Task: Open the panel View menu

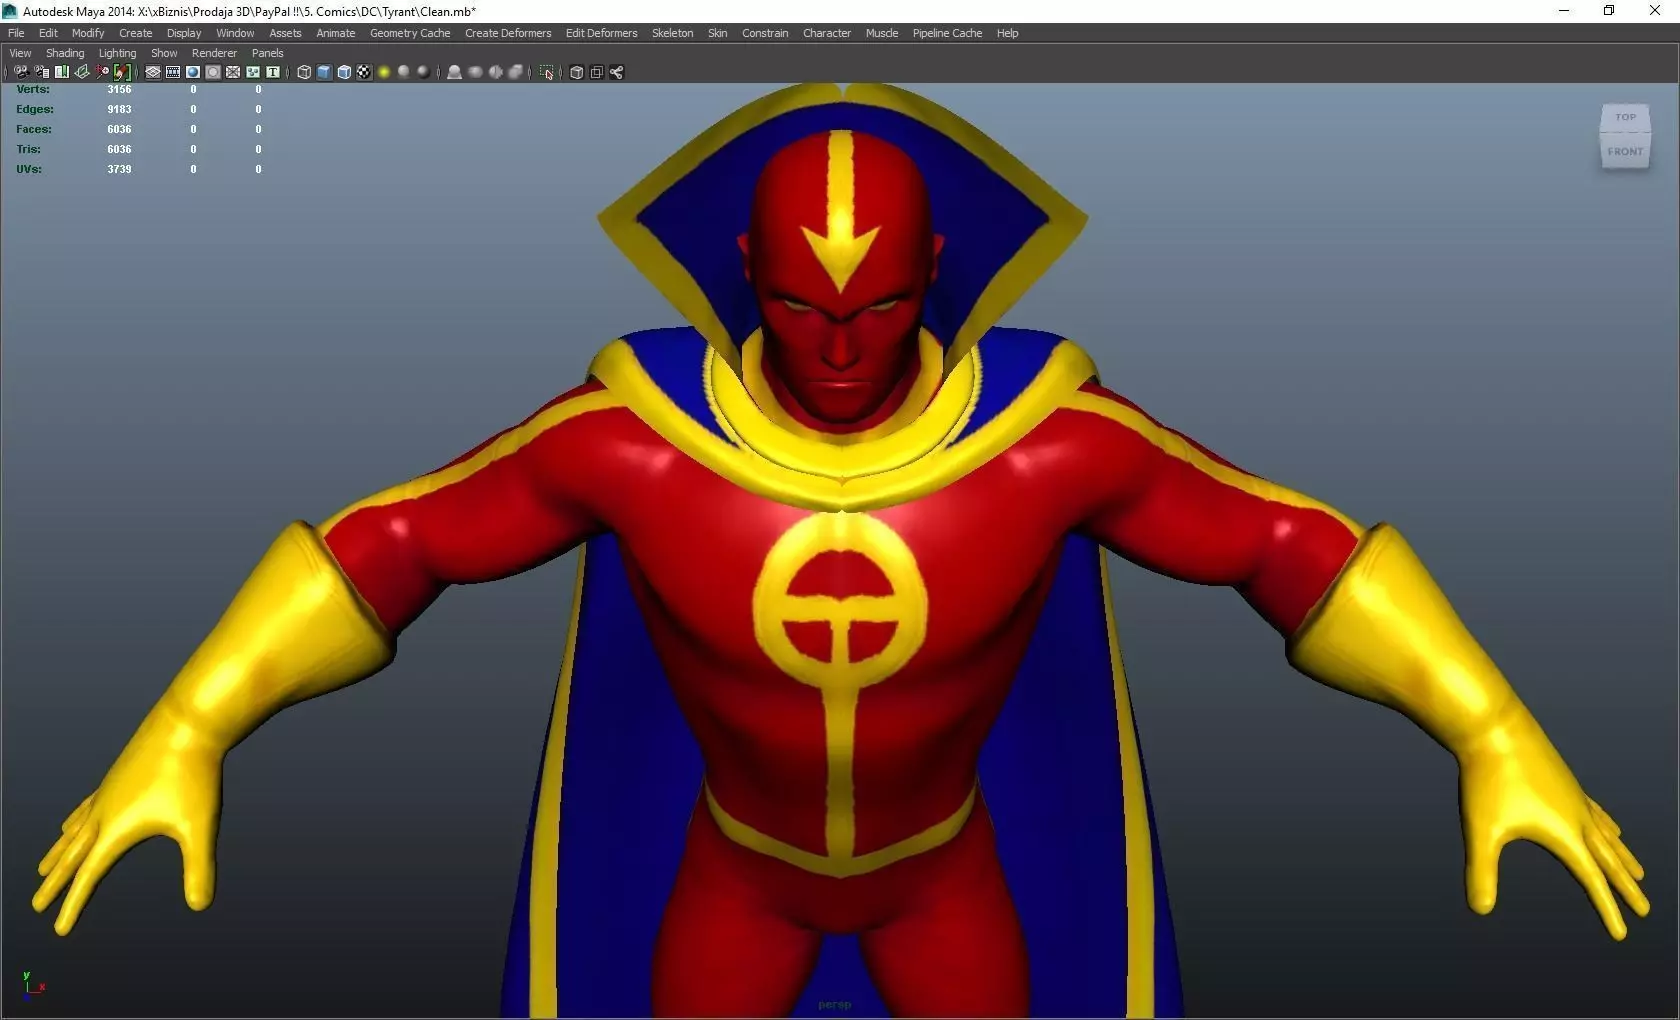Action: tap(20, 53)
